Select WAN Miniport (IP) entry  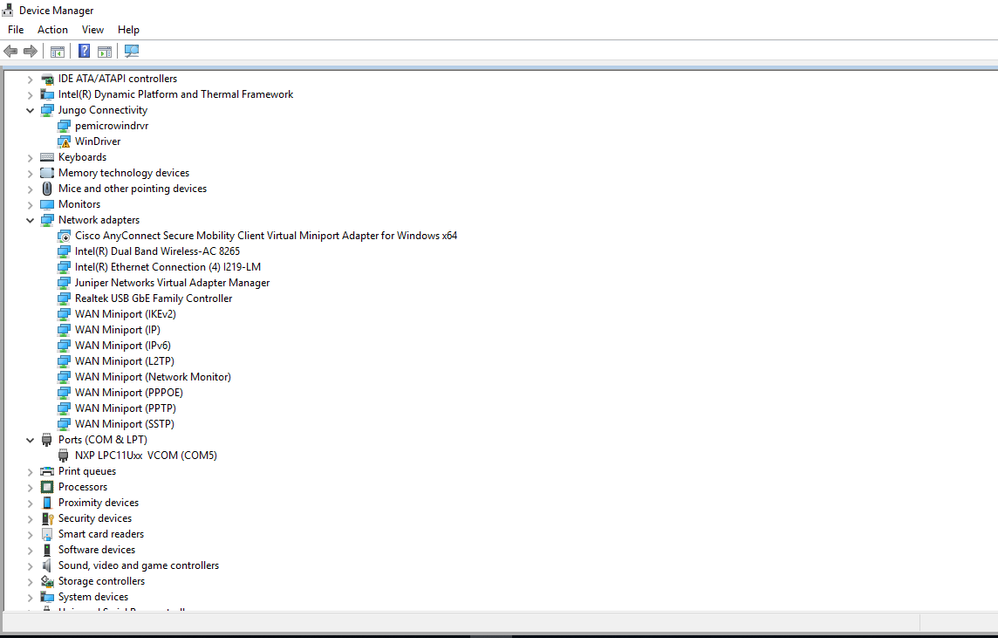tap(118, 330)
